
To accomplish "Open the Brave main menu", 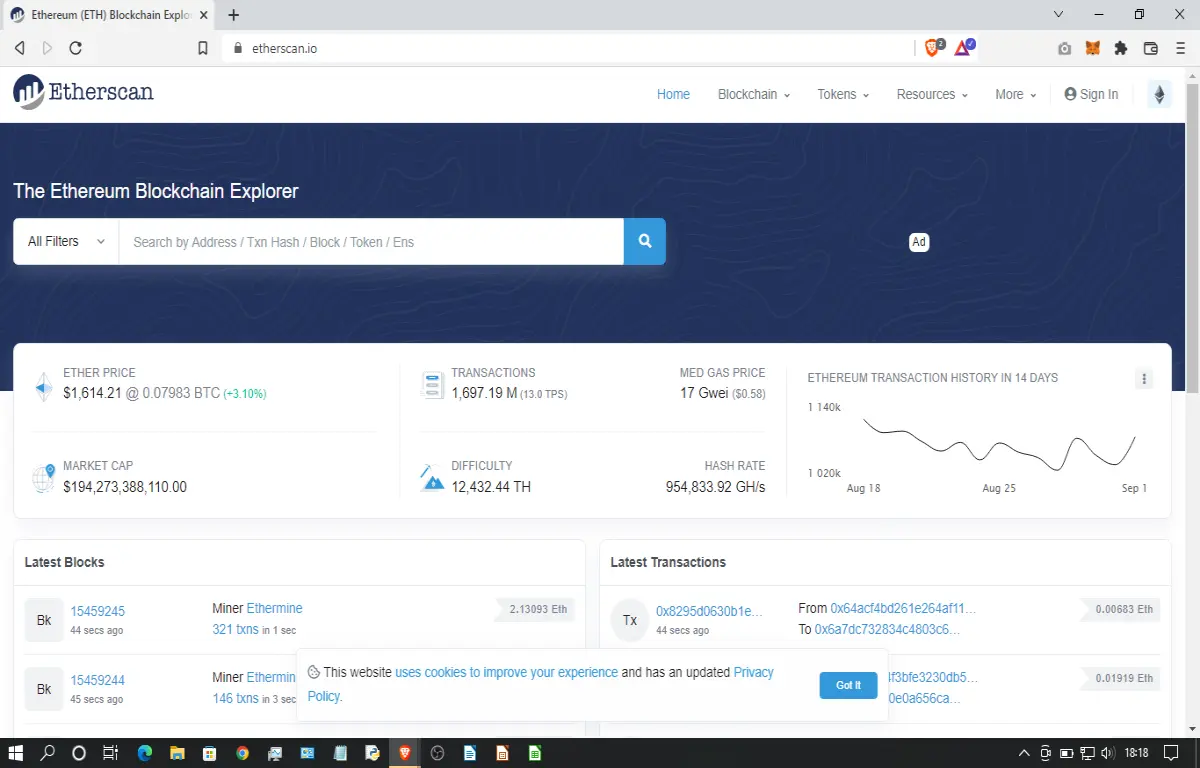I will point(1180,48).
